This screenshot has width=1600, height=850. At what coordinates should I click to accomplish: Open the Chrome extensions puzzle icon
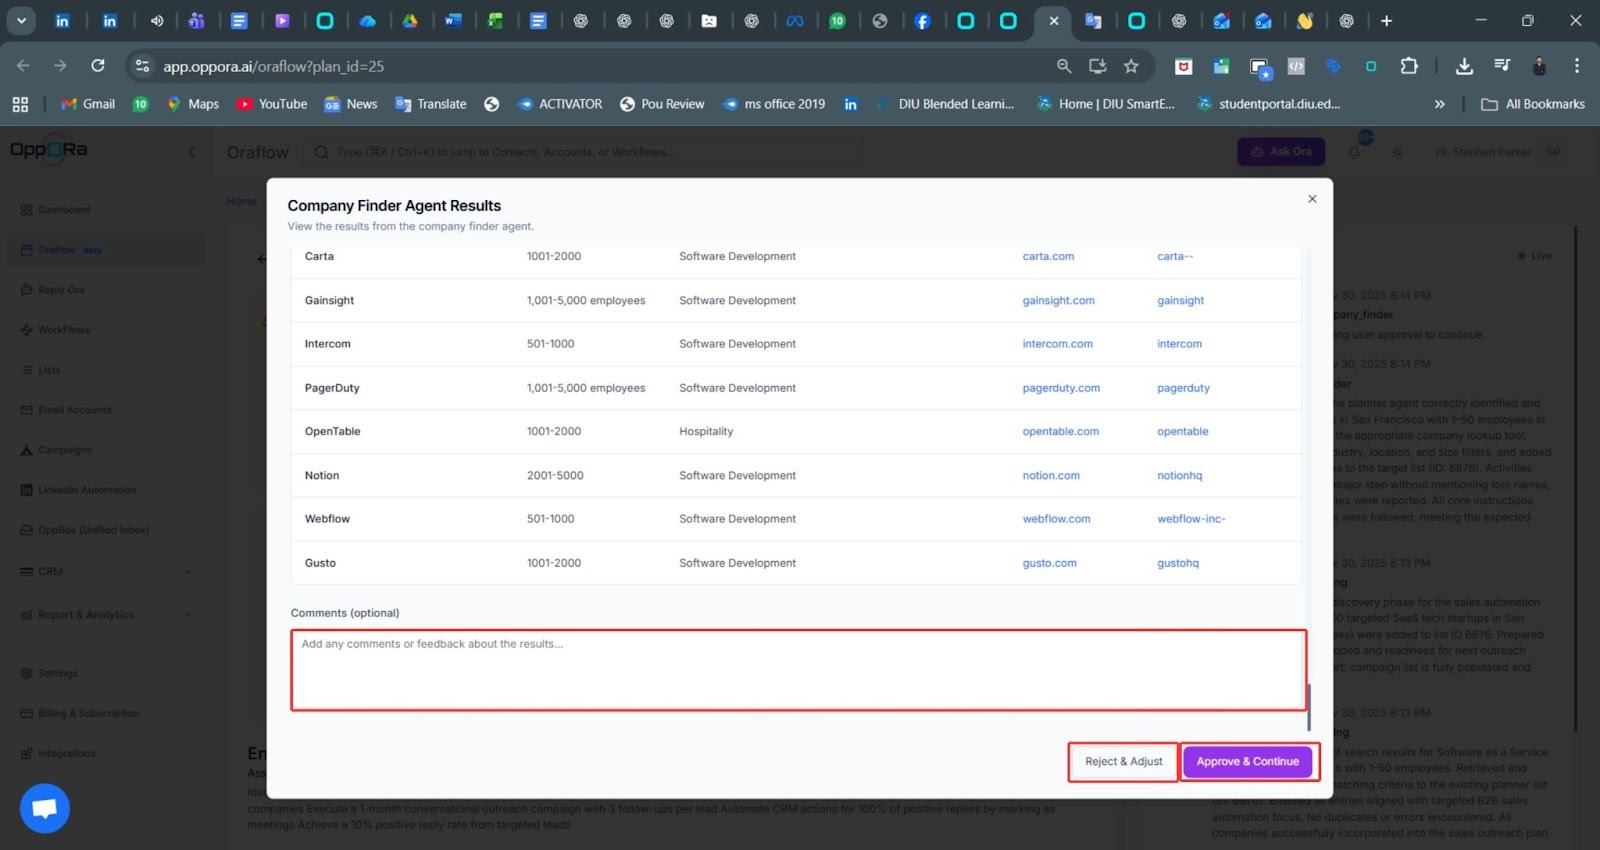point(1409,66)
